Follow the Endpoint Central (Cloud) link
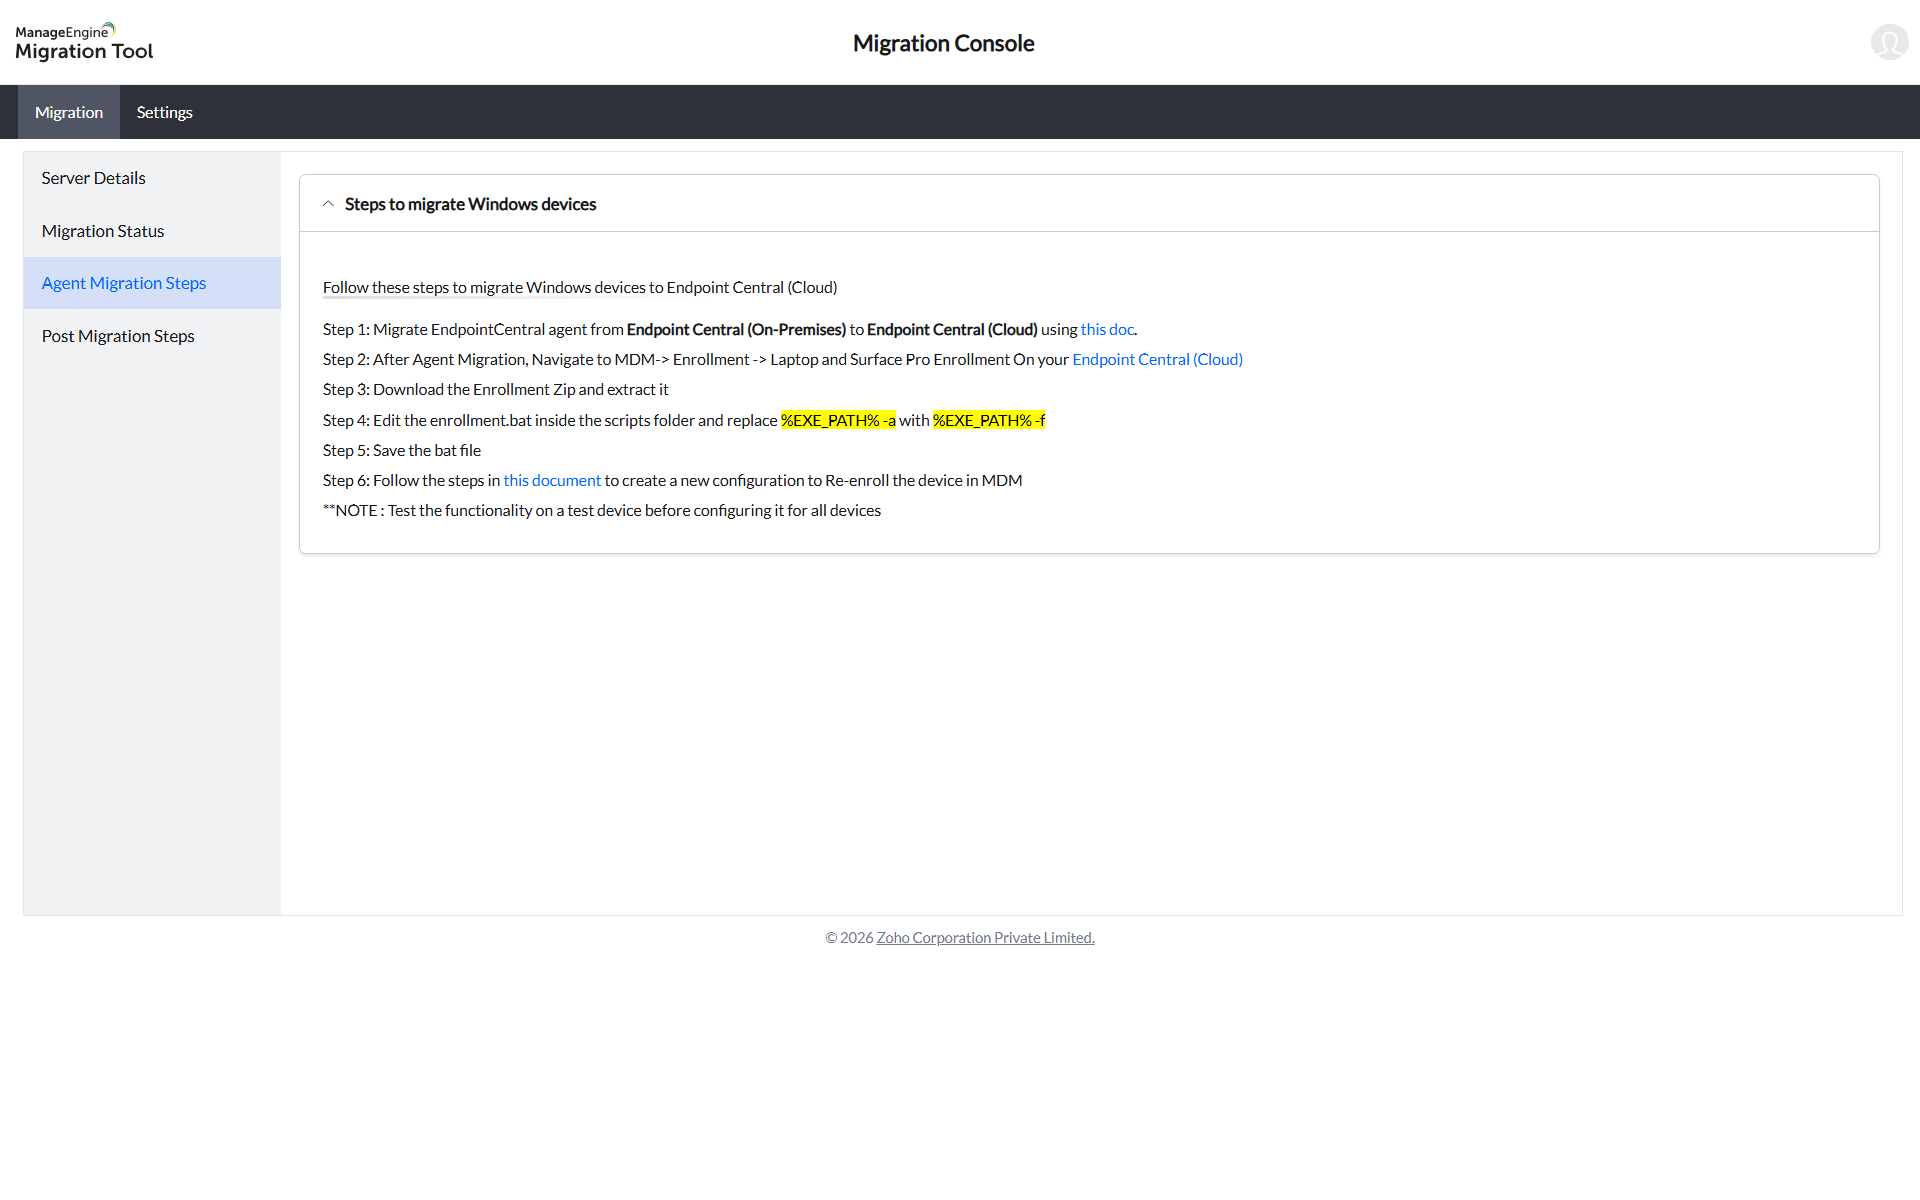 (x=1157, y=359)
